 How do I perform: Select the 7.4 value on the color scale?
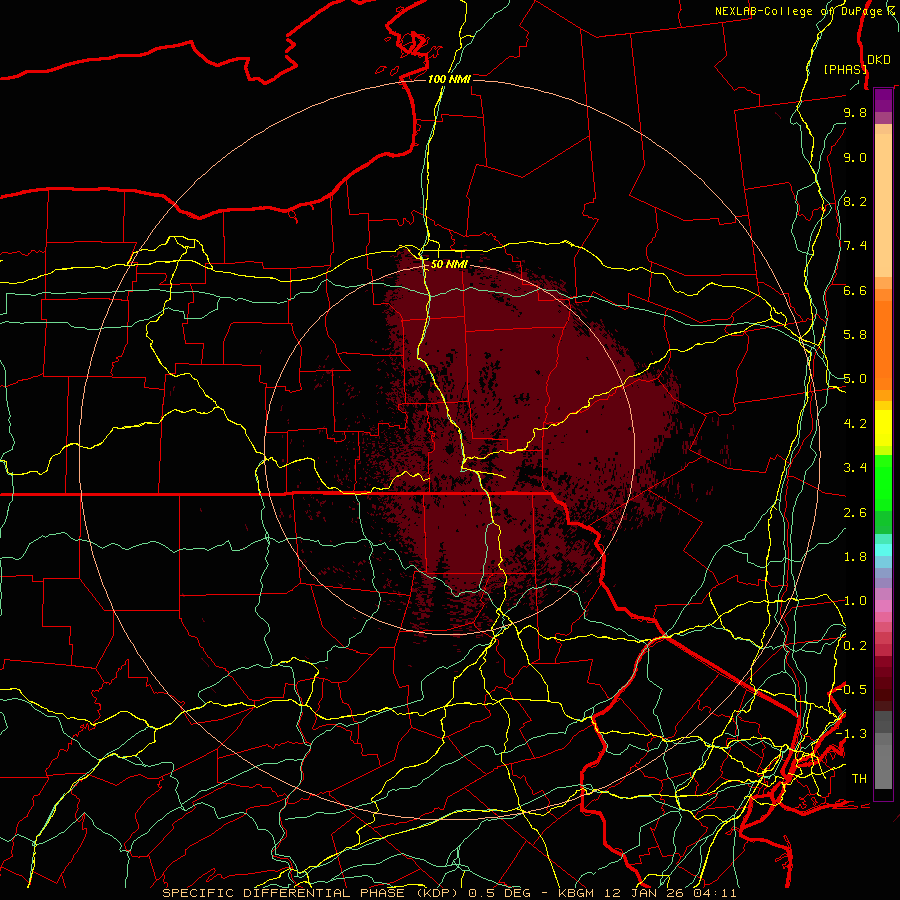tap(855, 246)
